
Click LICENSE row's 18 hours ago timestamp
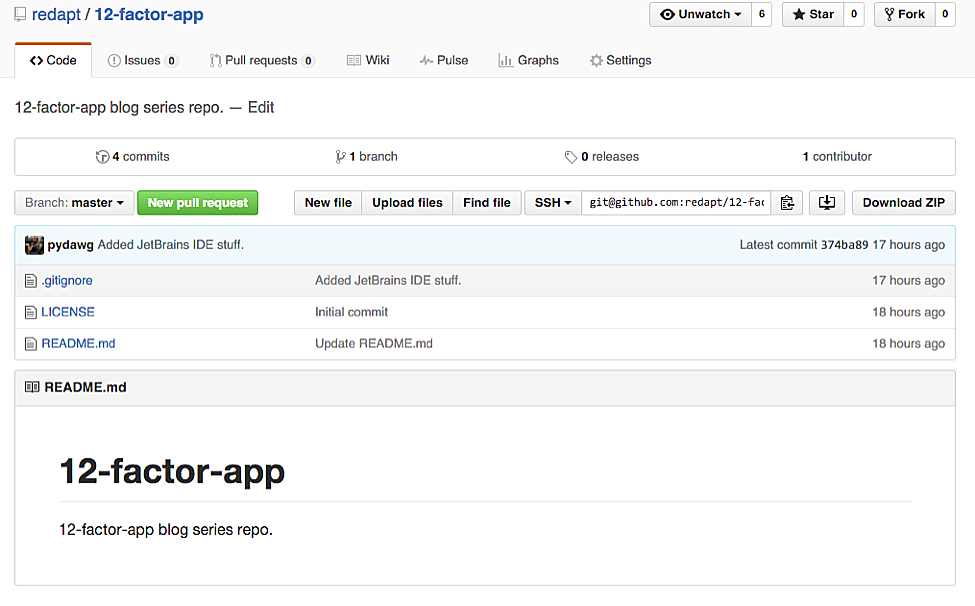click(x=908, y=312)
